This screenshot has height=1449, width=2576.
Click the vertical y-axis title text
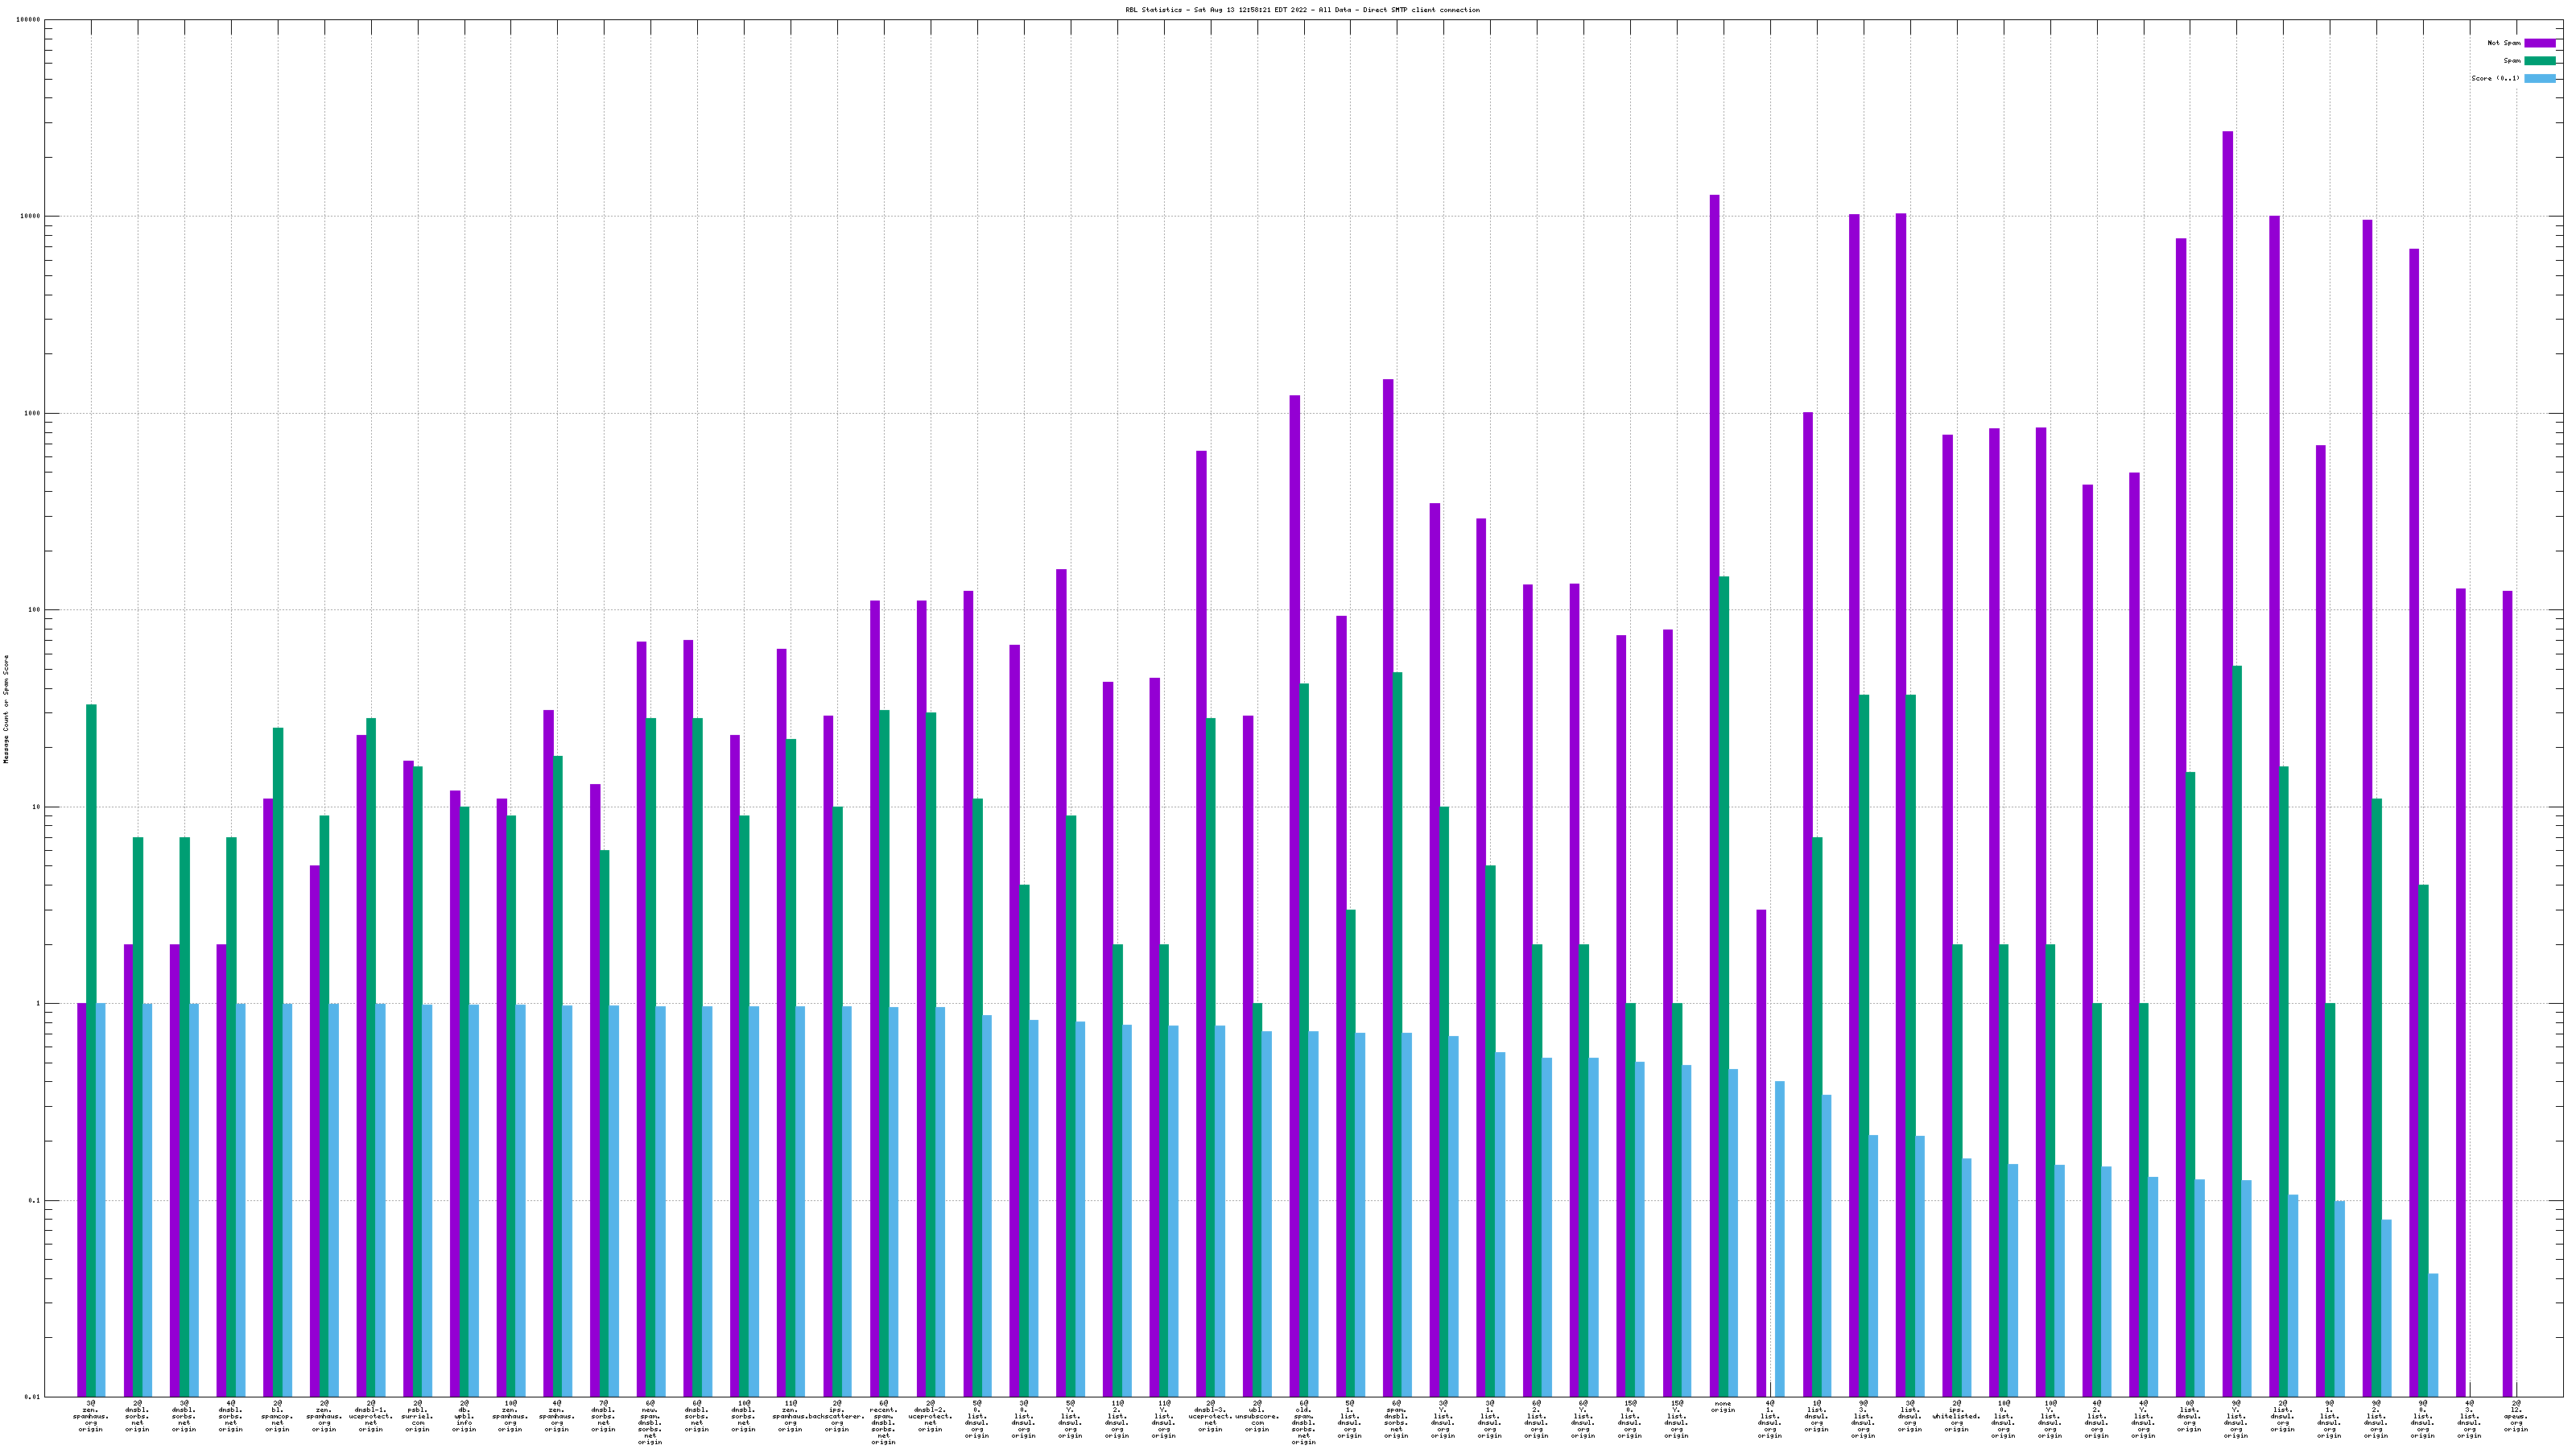click(x=6, y=709)
